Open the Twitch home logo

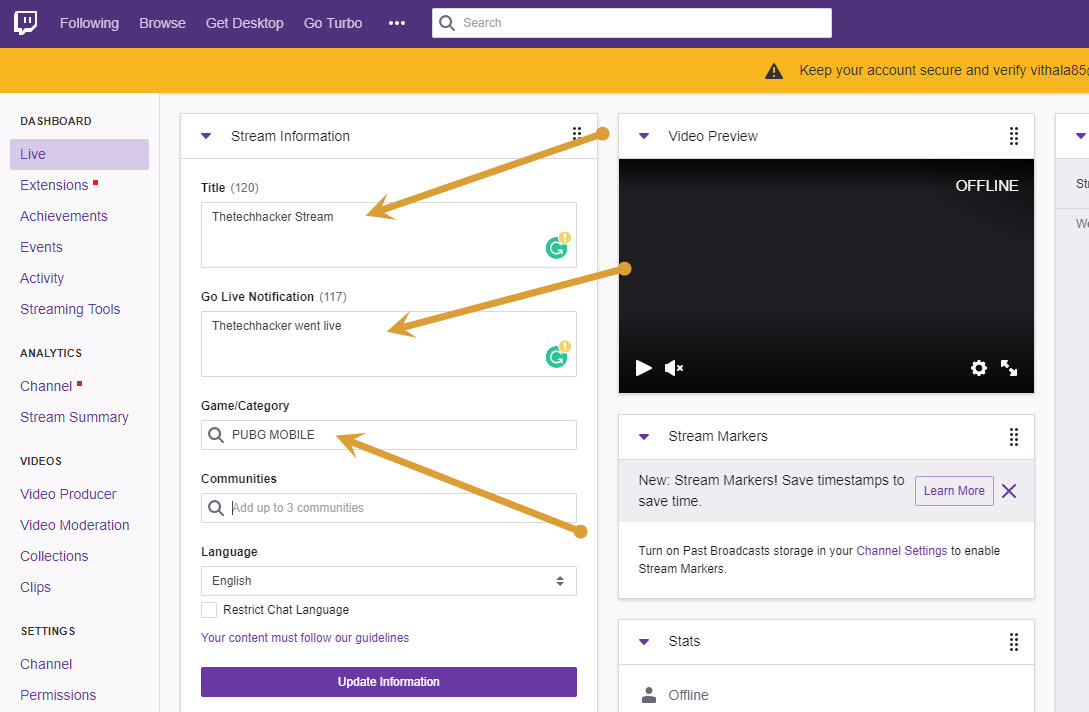pos(26,23)
